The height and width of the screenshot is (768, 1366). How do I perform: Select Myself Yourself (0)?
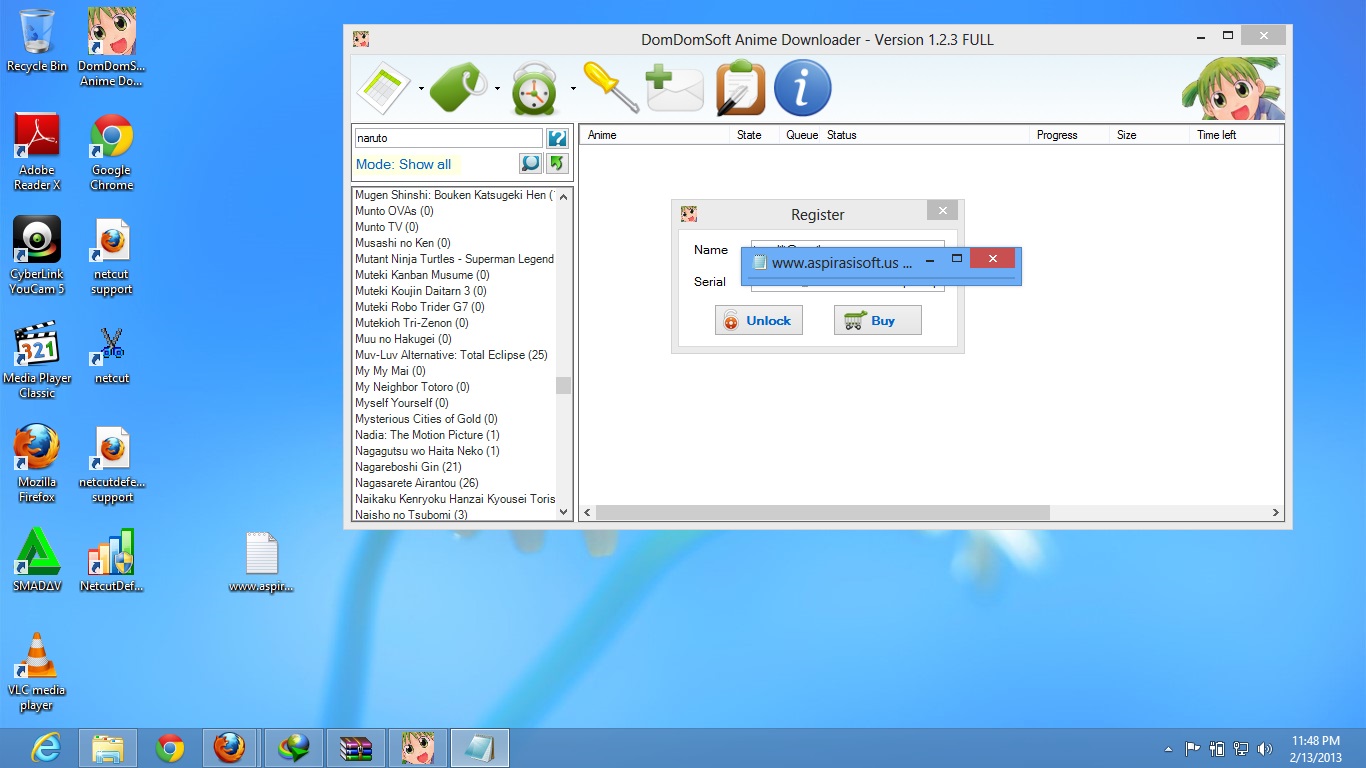pos(402,403)
